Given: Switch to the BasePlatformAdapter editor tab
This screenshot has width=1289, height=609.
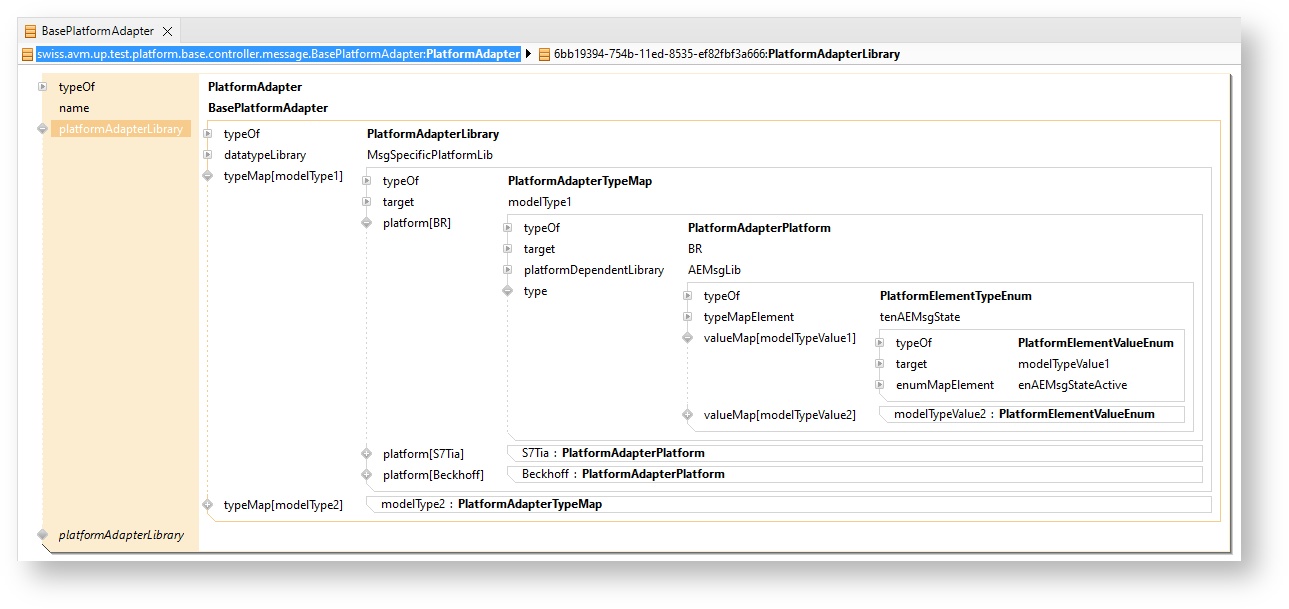Looking at the screenshot, I should (x=97, y=31).
